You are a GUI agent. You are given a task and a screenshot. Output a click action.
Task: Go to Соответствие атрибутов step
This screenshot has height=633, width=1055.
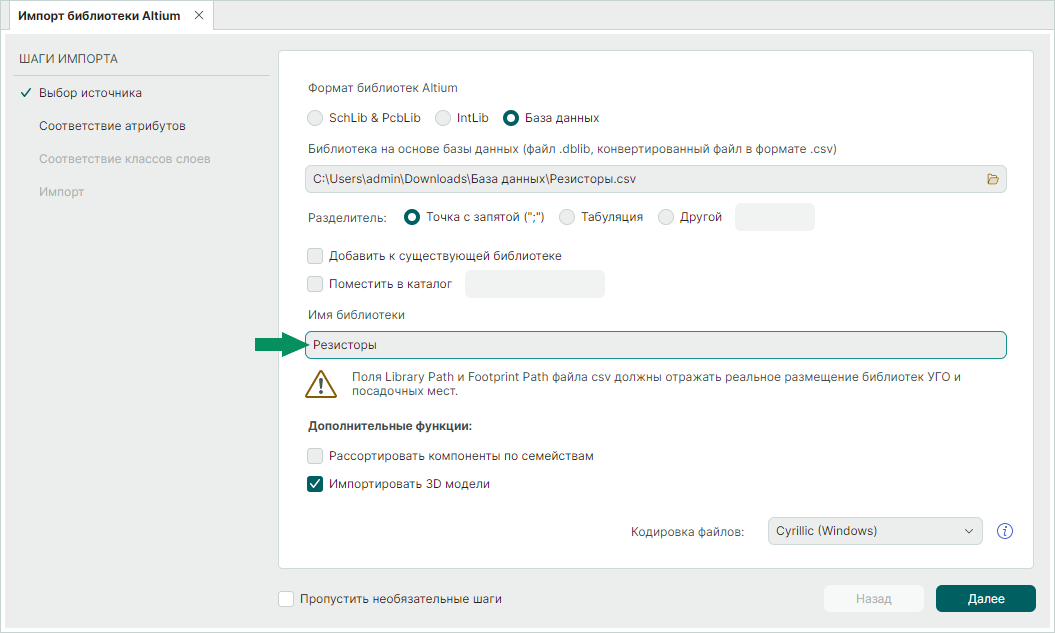click(x=112, y=126)
